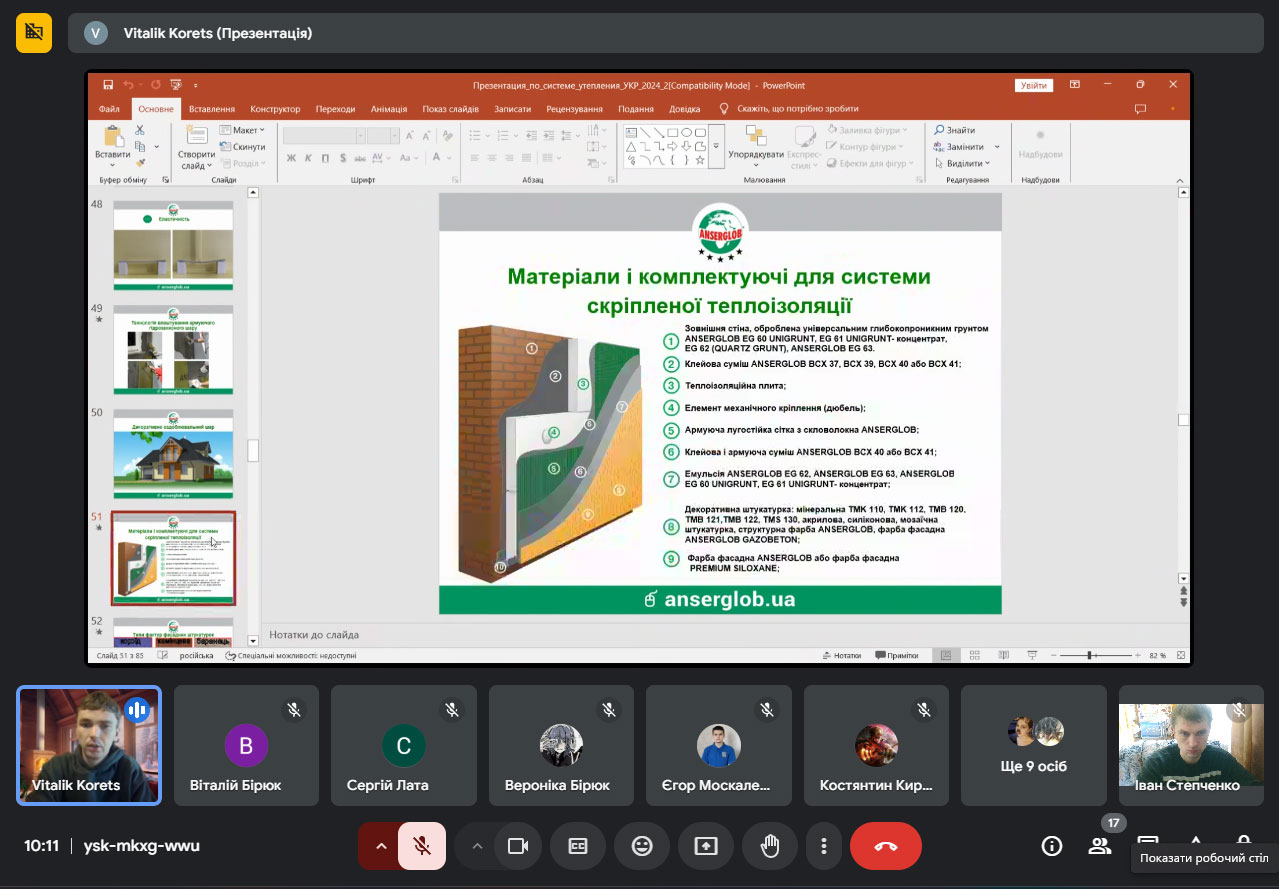1279x889 pixels.
Task: Open the Виділити select dropdown
Action: pyautogui.click(x=962, y=163)
